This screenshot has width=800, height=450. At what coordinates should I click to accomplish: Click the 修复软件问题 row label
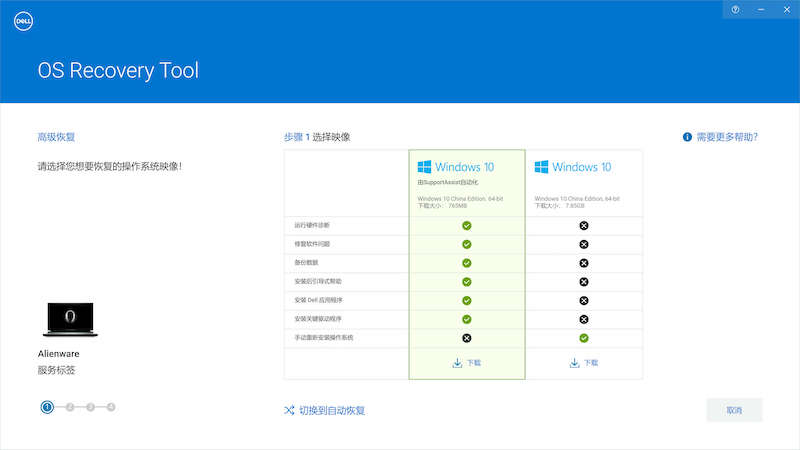point(312,244)
